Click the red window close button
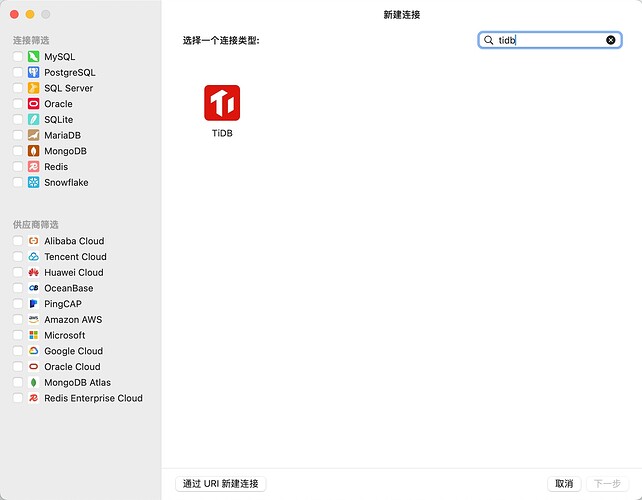Screen dimensions: 642x500 point(14,14)
